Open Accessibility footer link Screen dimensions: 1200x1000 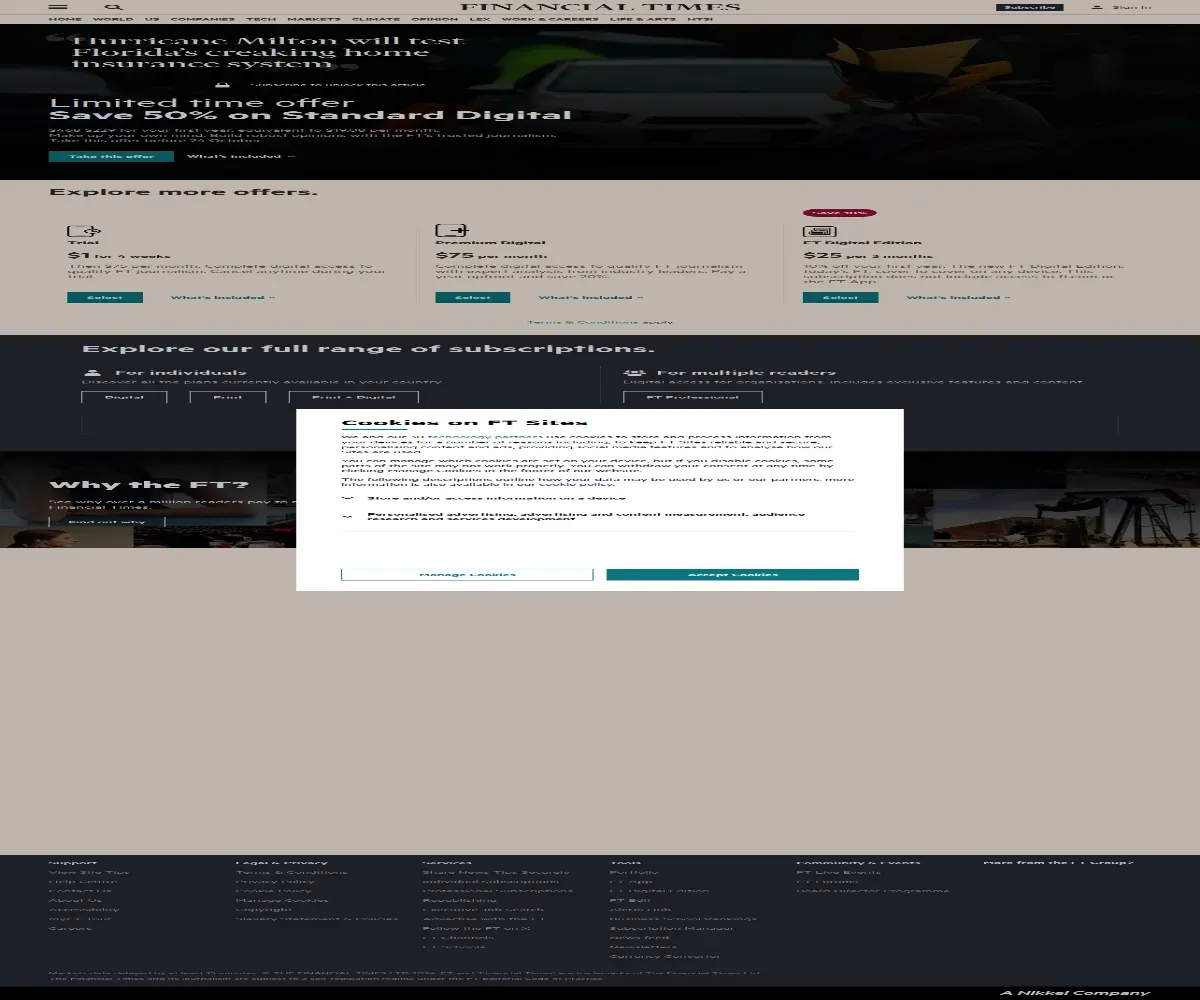pos(84,909)
